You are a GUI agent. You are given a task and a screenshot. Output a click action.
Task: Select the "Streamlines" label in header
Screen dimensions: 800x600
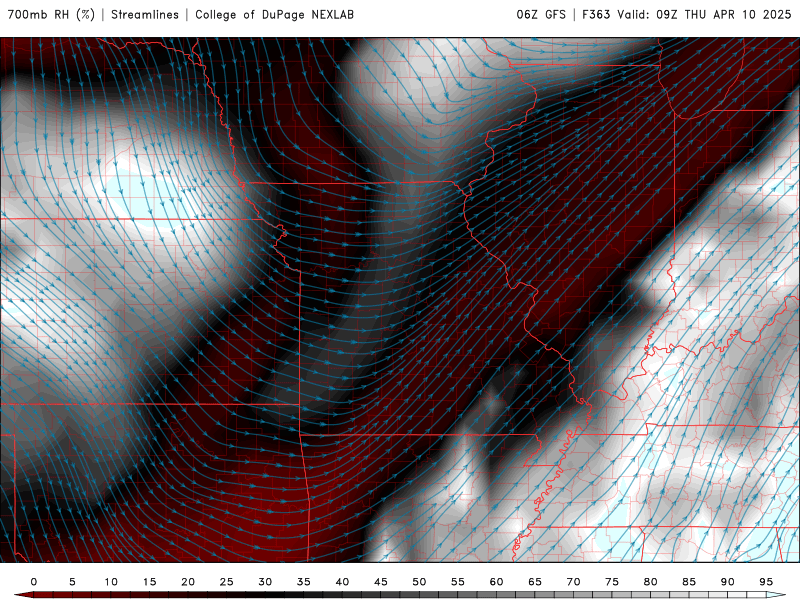145,15
